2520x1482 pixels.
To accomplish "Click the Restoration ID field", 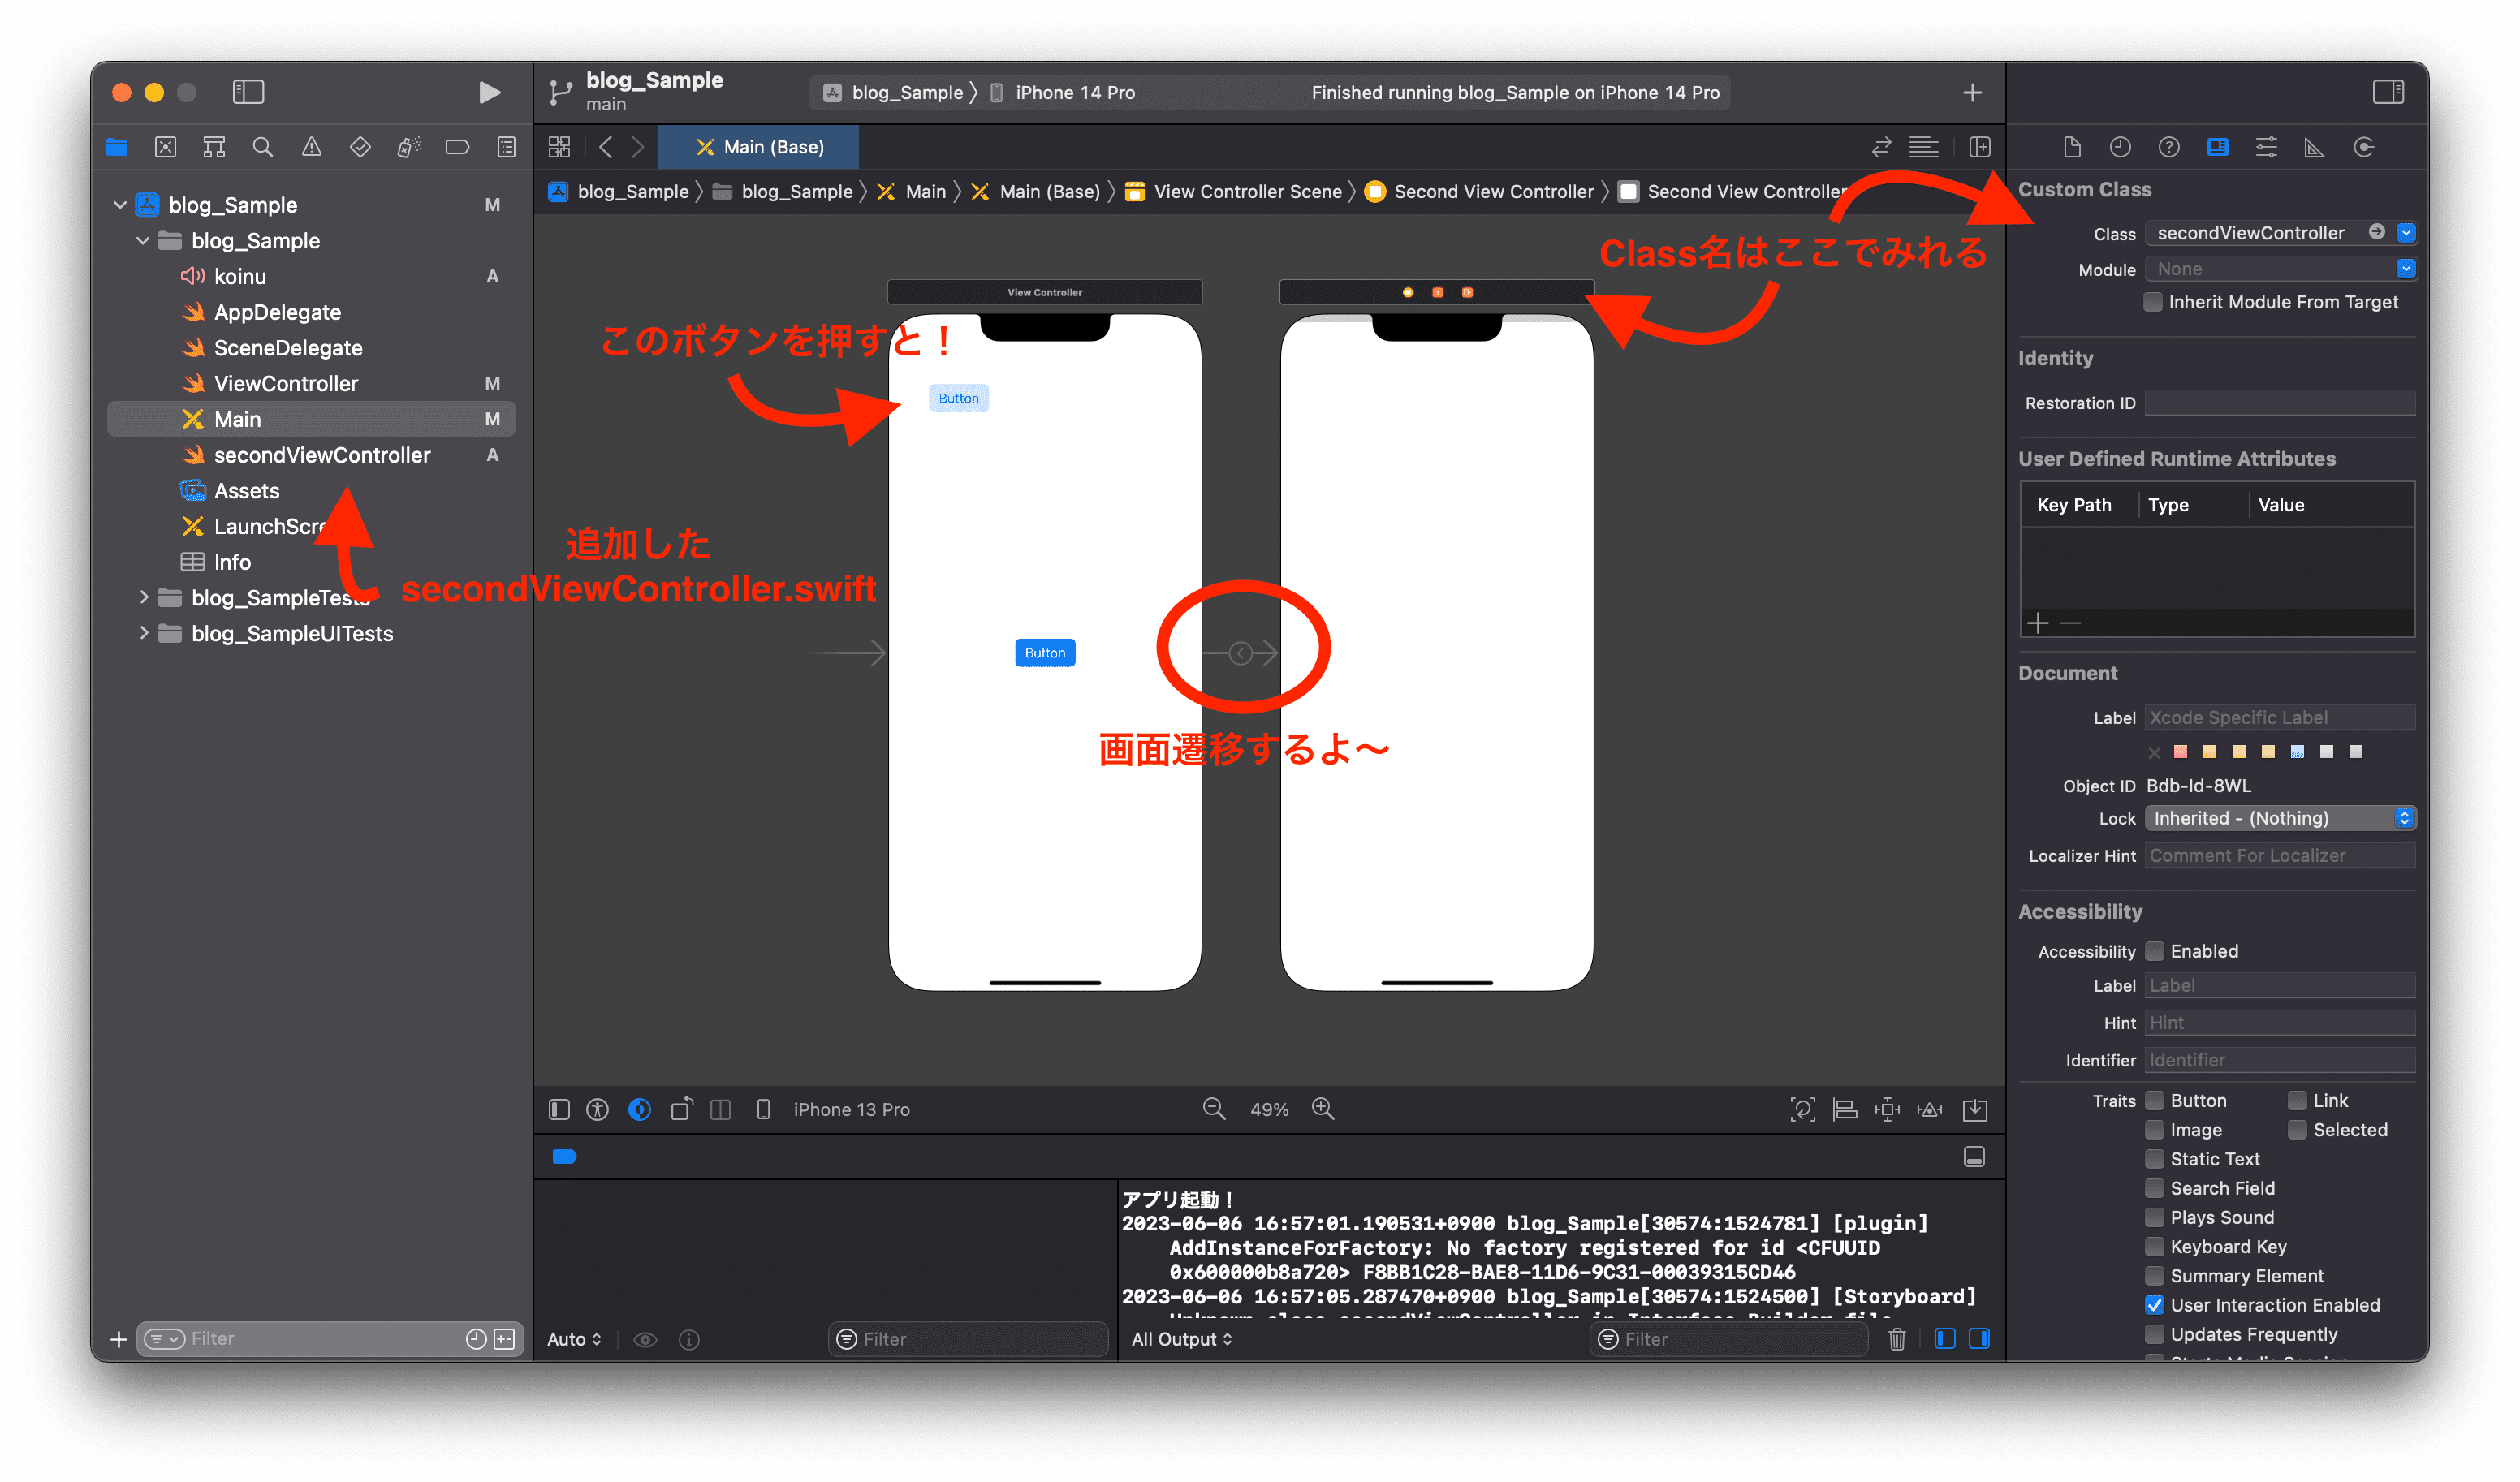I will [x=2280, y=403].
